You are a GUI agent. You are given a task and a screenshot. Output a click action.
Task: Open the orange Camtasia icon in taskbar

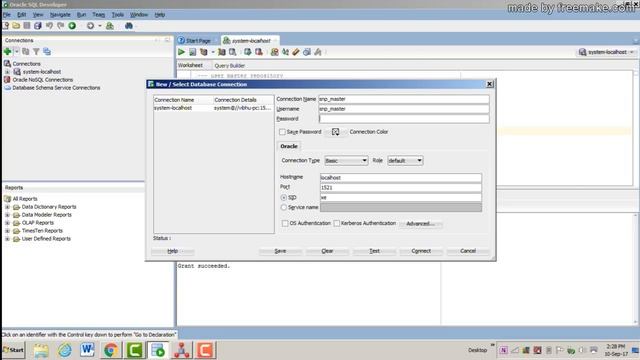205,350
